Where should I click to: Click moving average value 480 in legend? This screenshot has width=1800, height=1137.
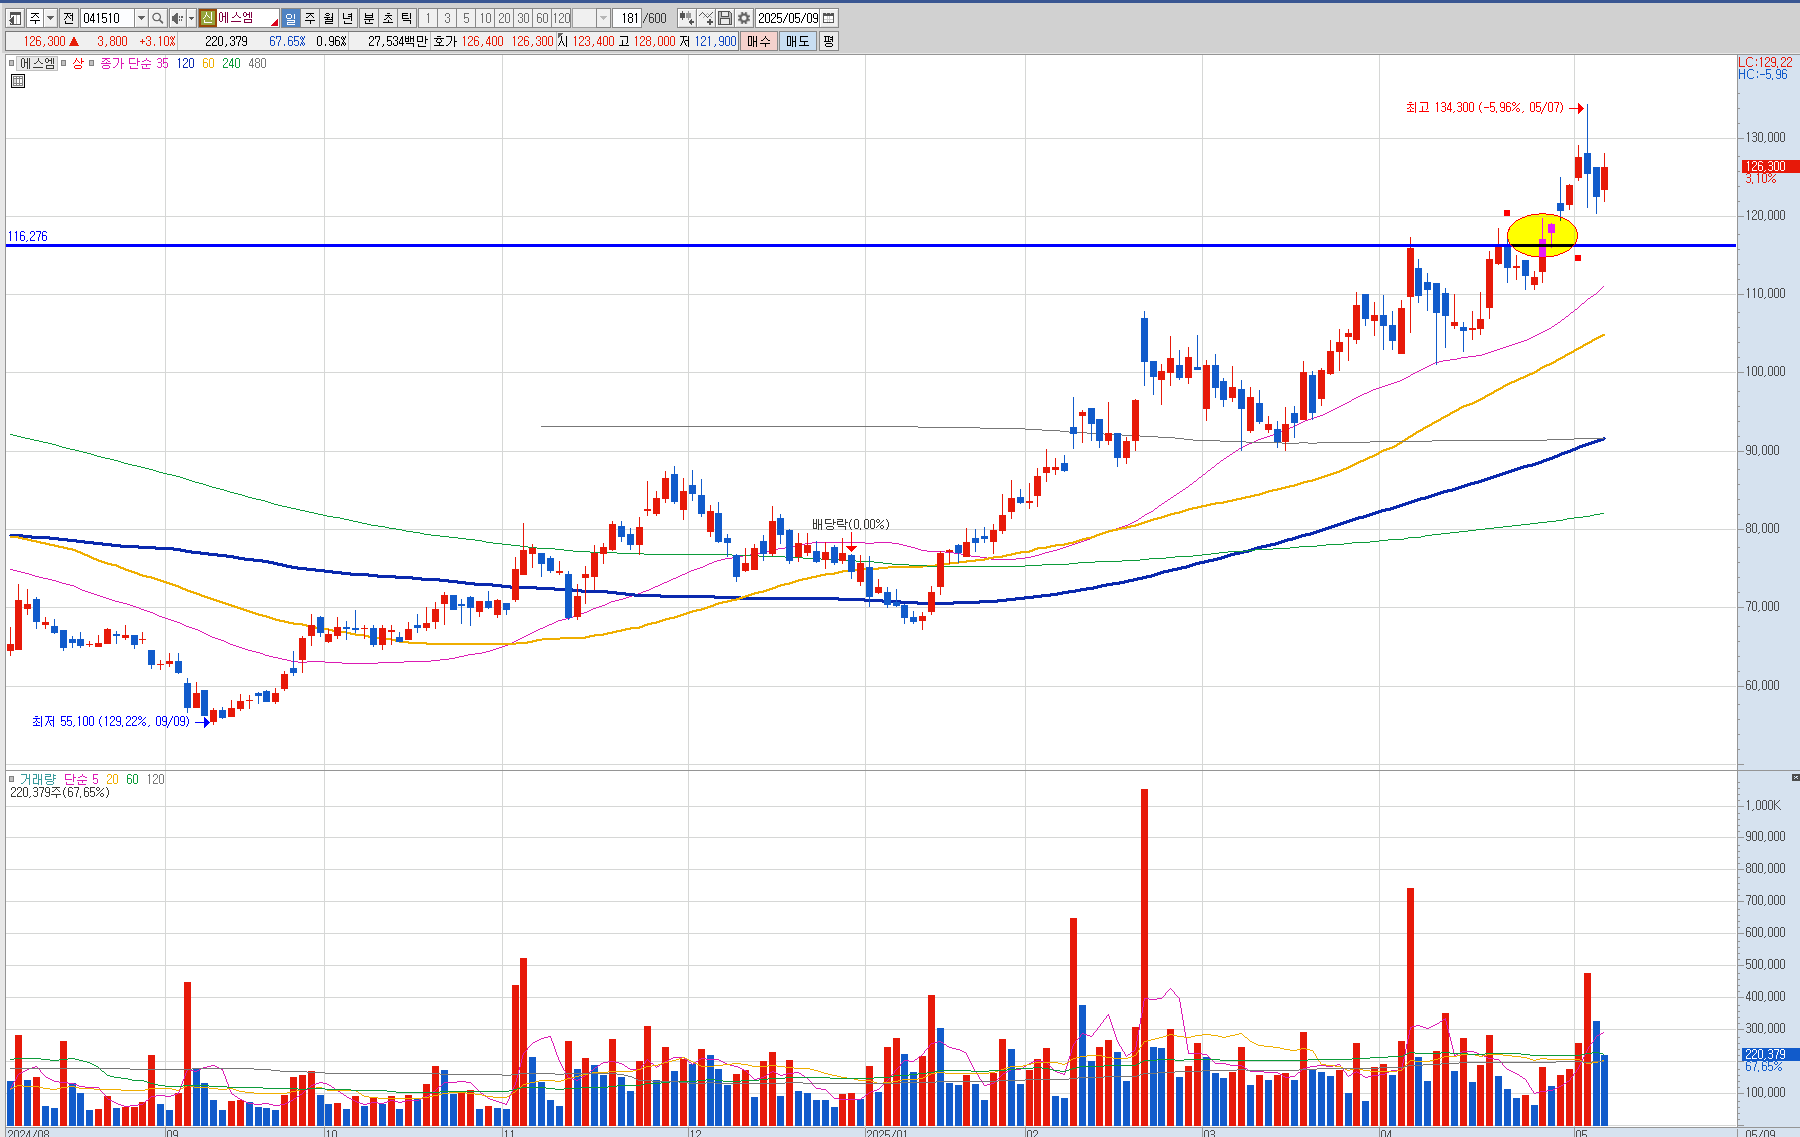[257, 63]
